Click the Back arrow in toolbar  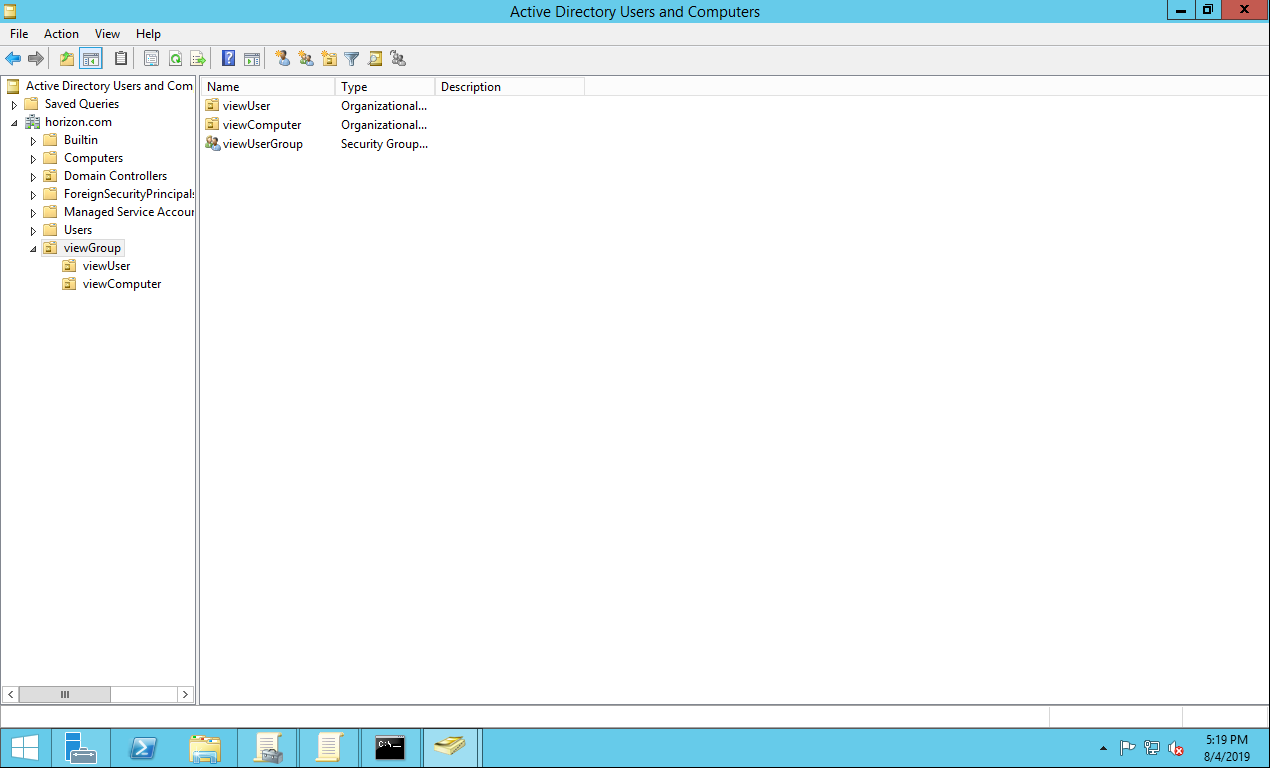pos(13,59)
